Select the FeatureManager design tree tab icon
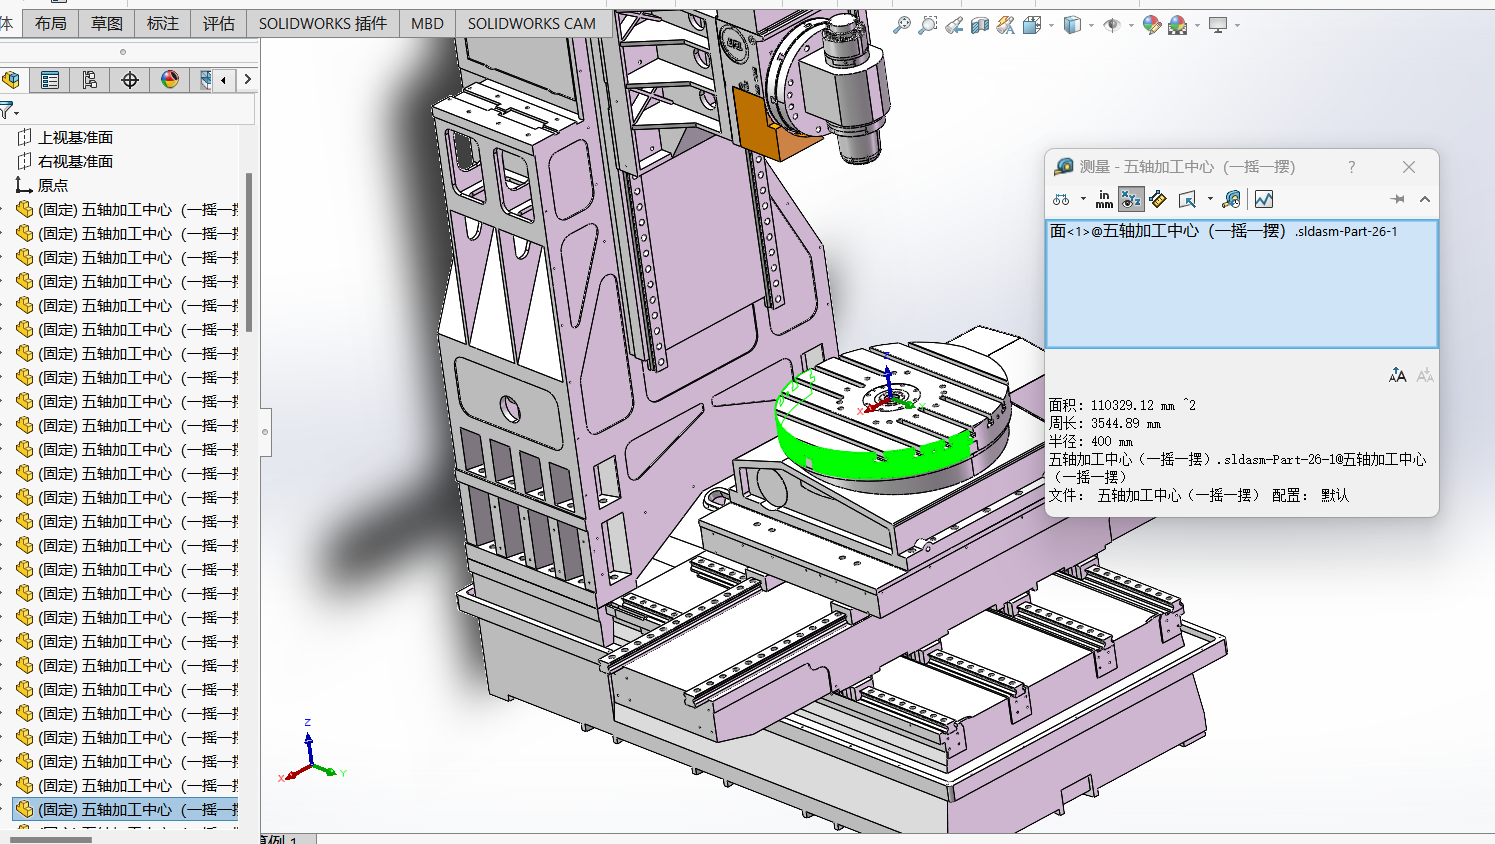This screenshot has width=1495, height=844. [12, 80]
